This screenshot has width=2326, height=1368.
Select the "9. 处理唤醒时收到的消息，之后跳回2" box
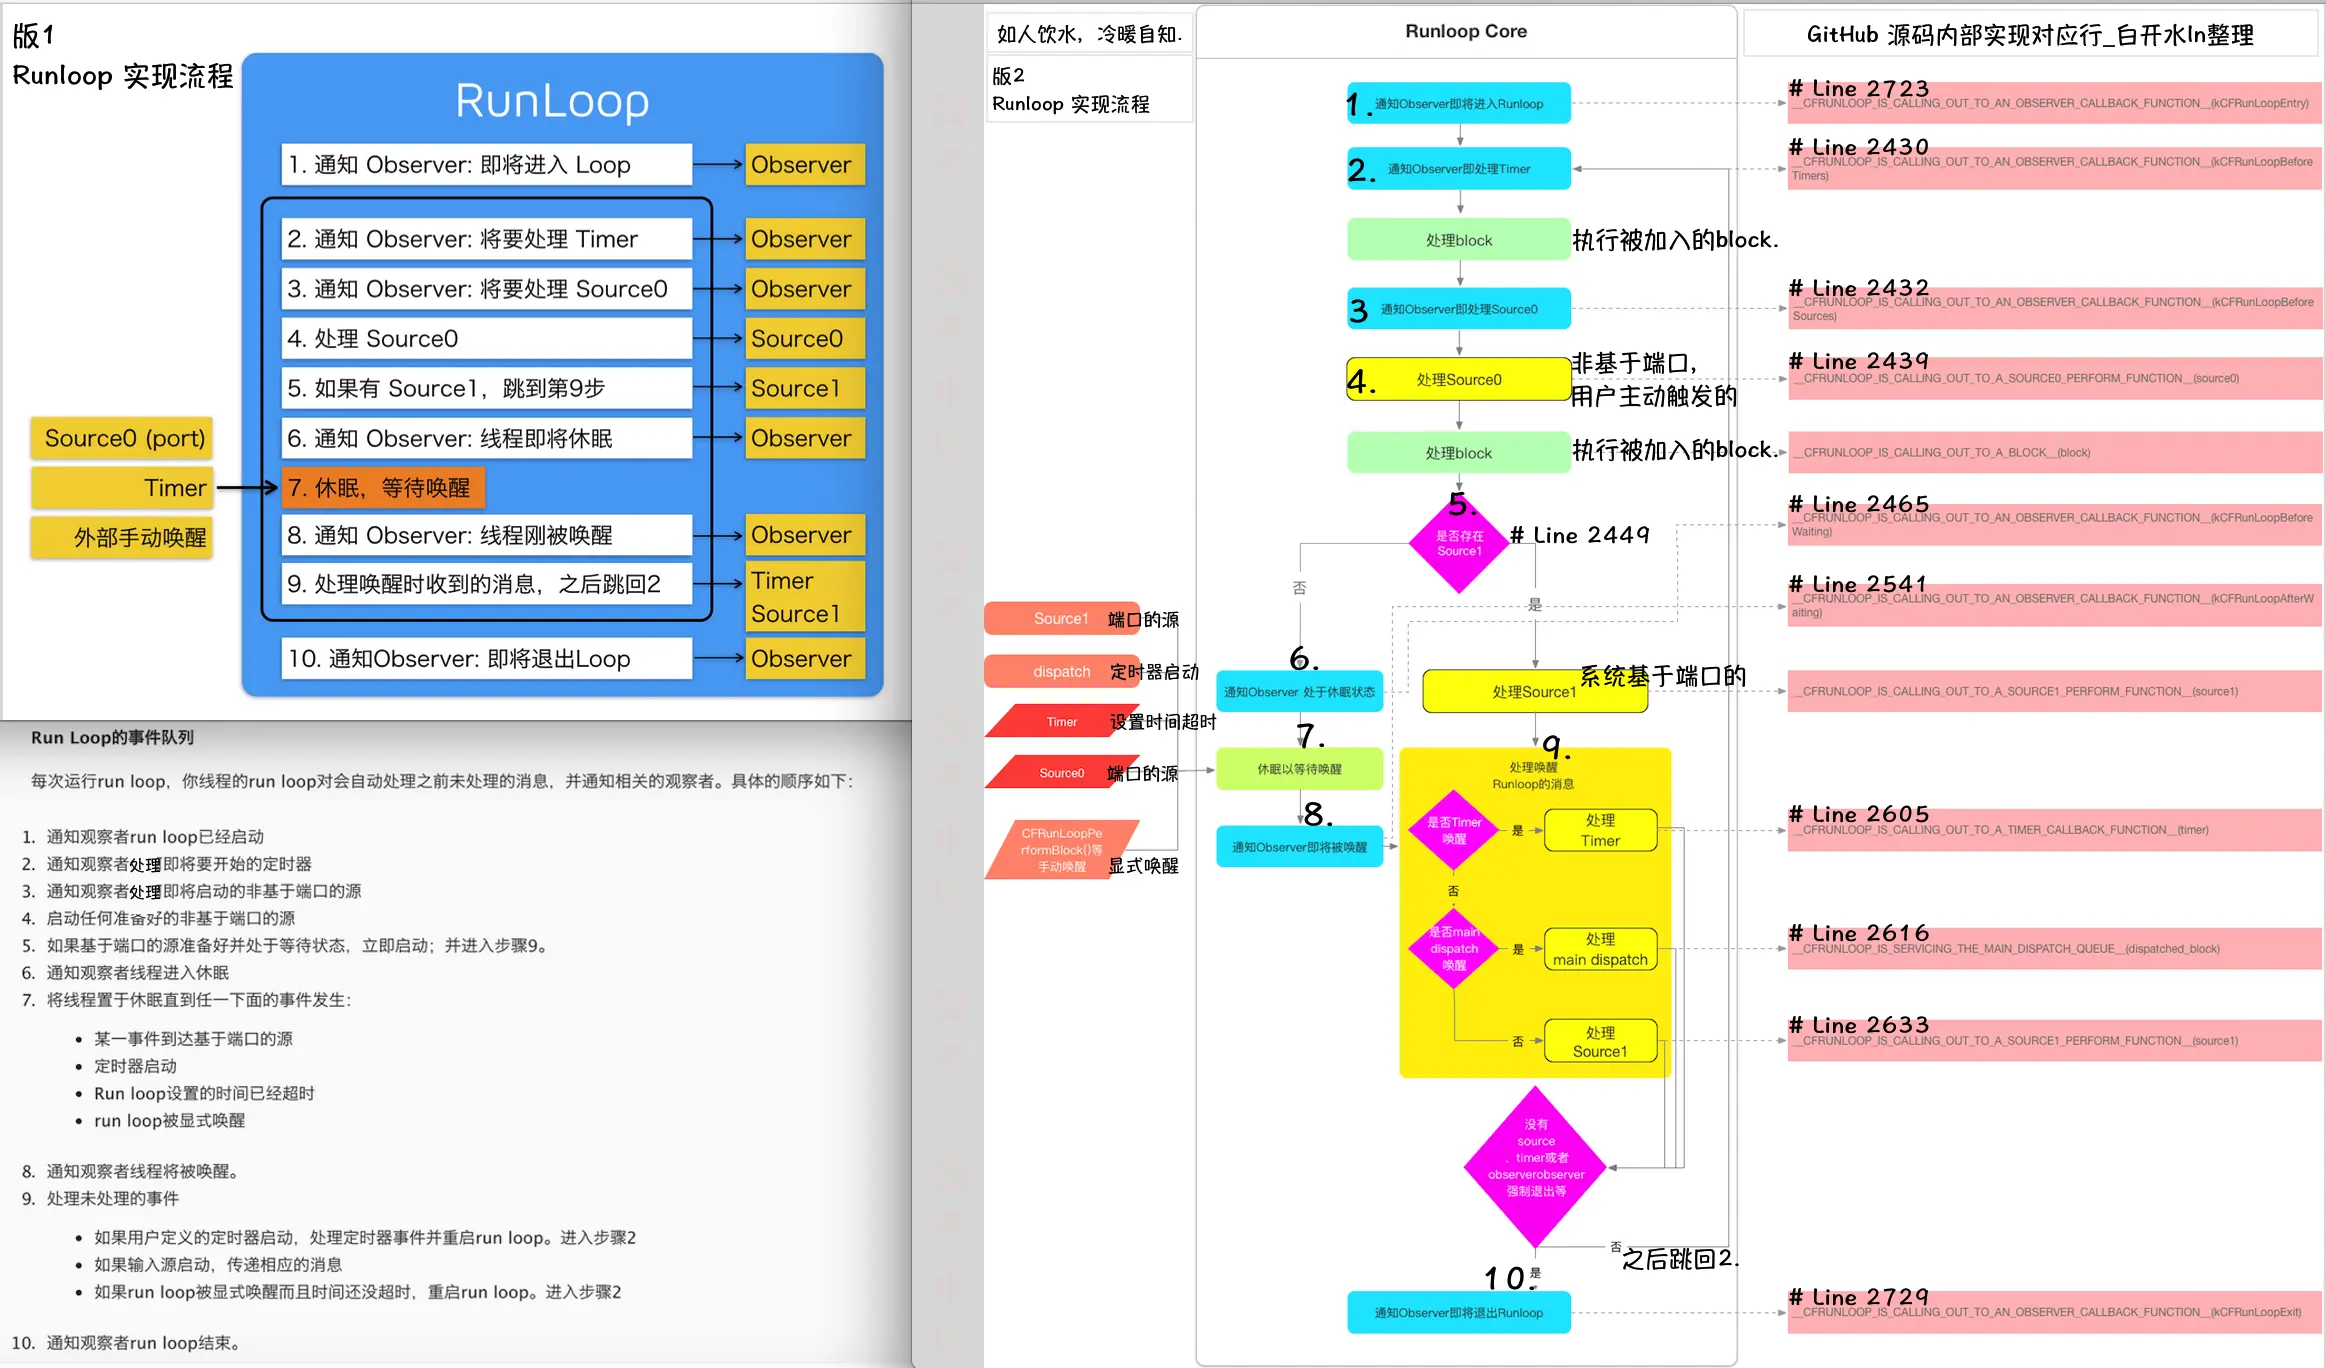pyautogui.click(x=486, y=584)
